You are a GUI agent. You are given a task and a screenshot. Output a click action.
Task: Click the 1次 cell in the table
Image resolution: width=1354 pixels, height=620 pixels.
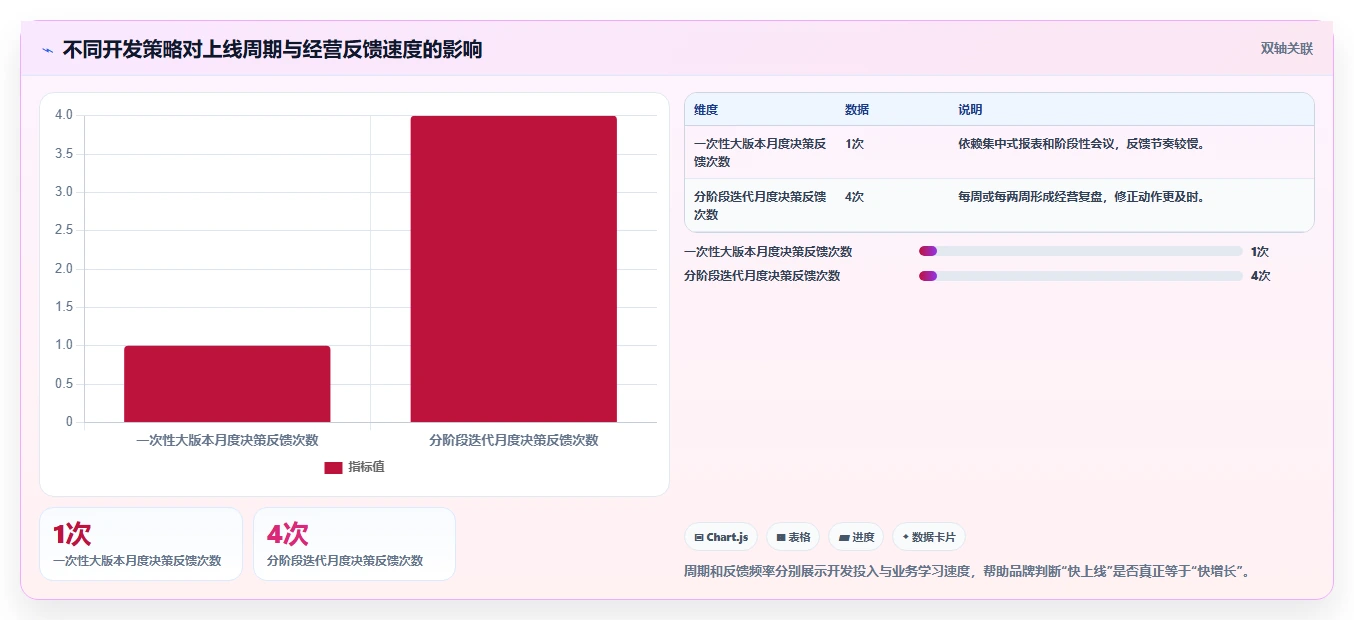click(855, 144)
